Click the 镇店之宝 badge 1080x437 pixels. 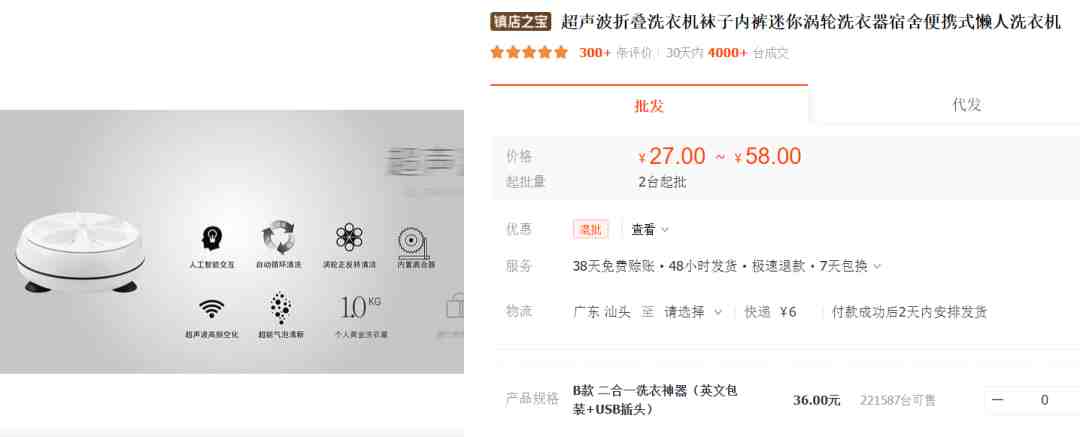tap(521, 21)
